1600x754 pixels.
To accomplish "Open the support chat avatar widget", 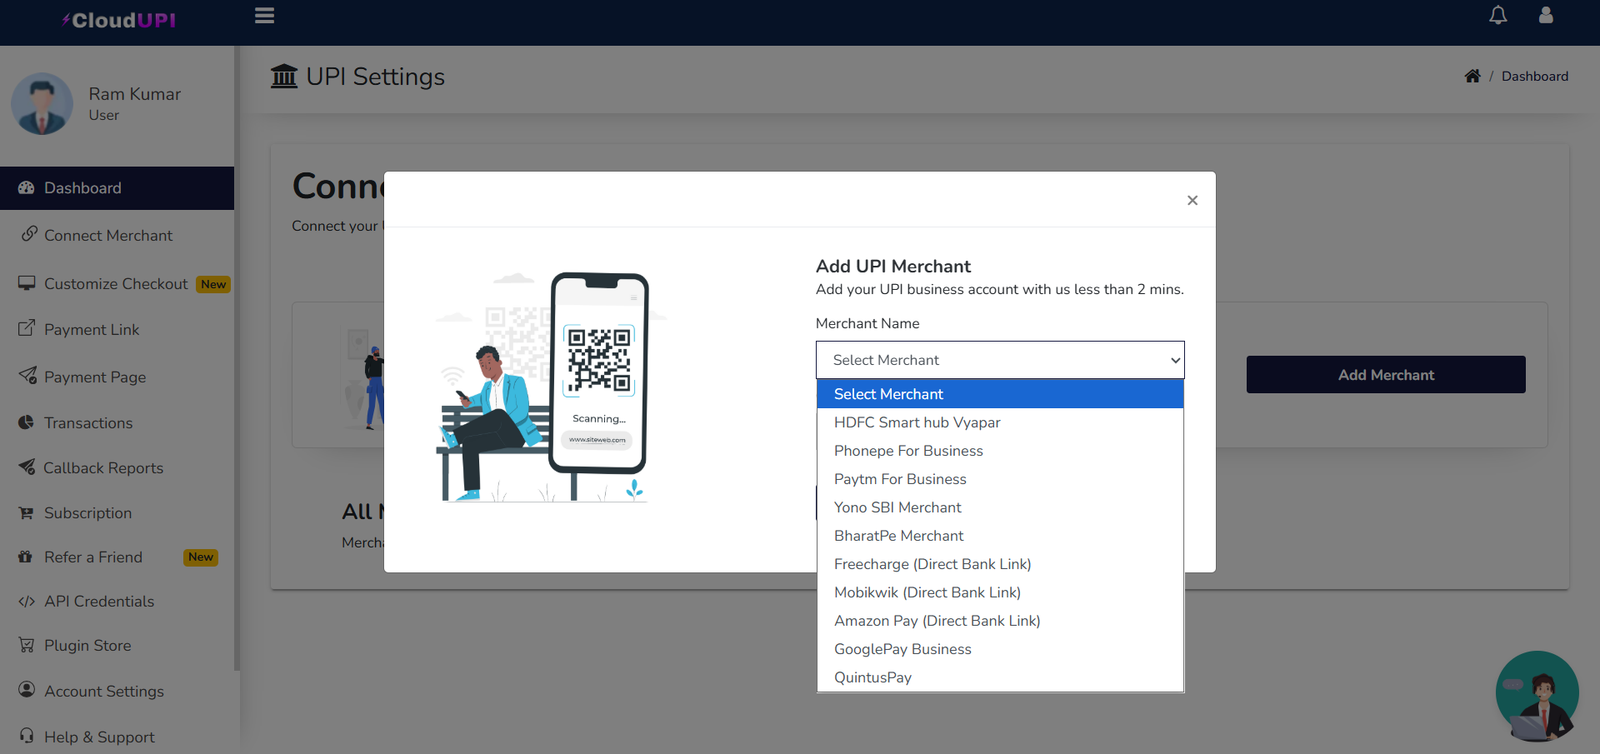I will coord(1537,696).
